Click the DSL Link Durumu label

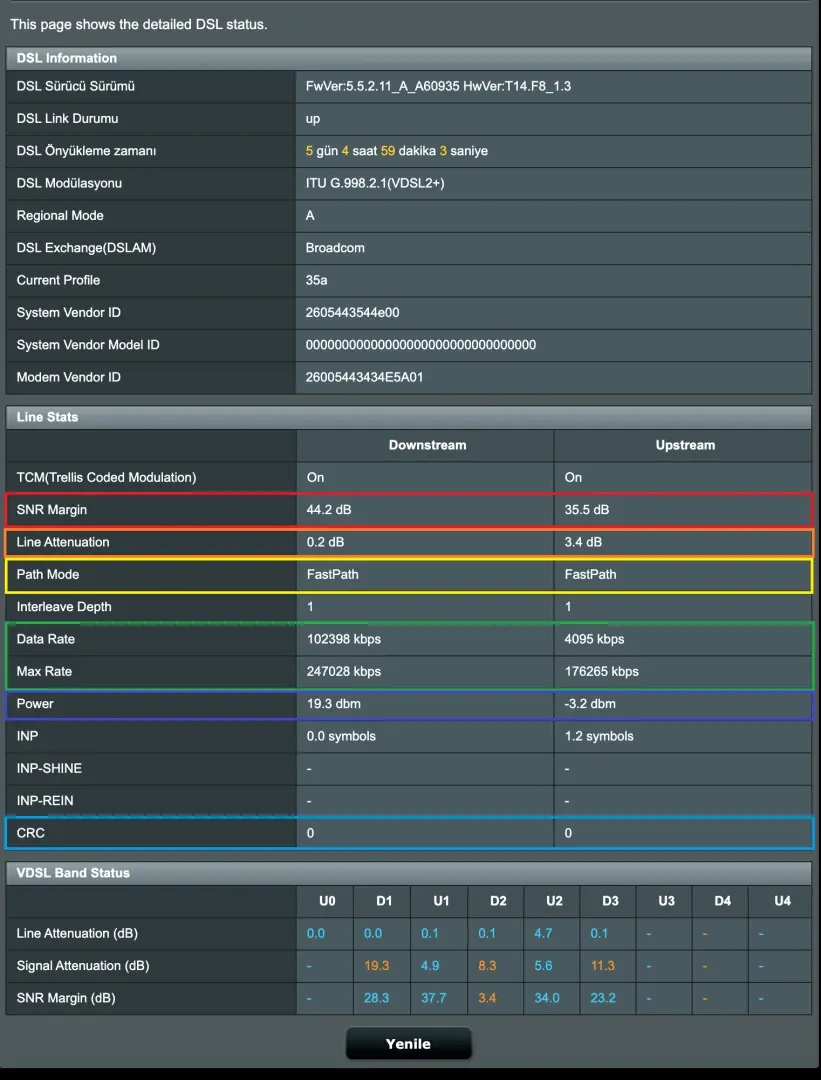tap(67, 118)
